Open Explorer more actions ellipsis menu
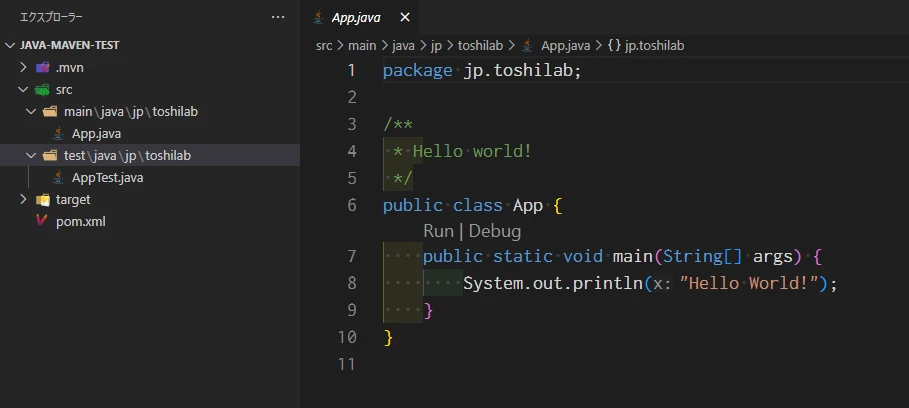This screenshot has width=909, height=408. coord(278,17)
